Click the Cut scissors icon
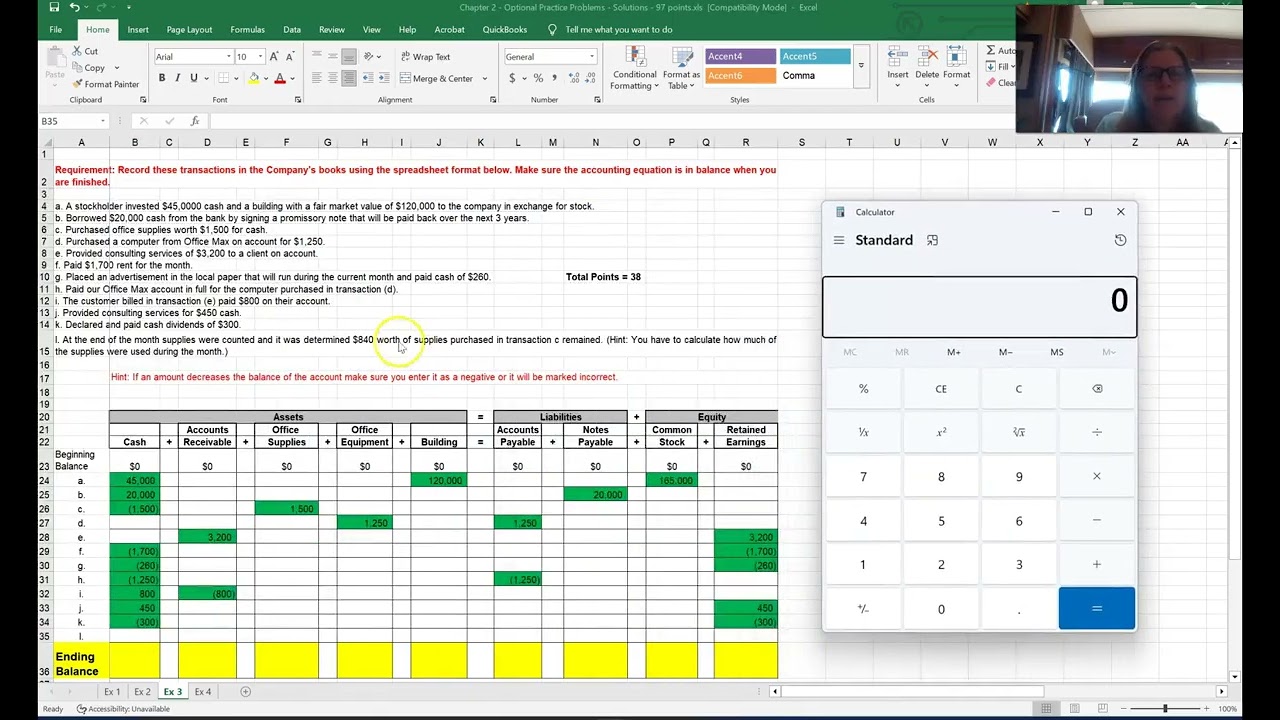The width and height of the screenshot is (1280, 720). tap(77, 51)
